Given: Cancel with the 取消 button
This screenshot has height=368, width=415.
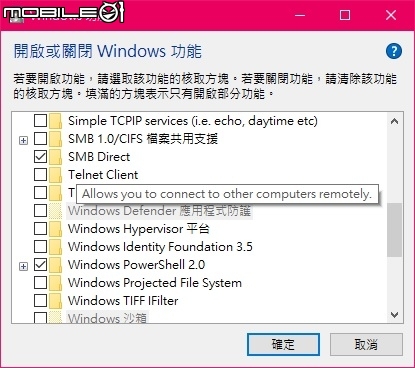Looking at the screenshot, I should click(x=366, y=344).
